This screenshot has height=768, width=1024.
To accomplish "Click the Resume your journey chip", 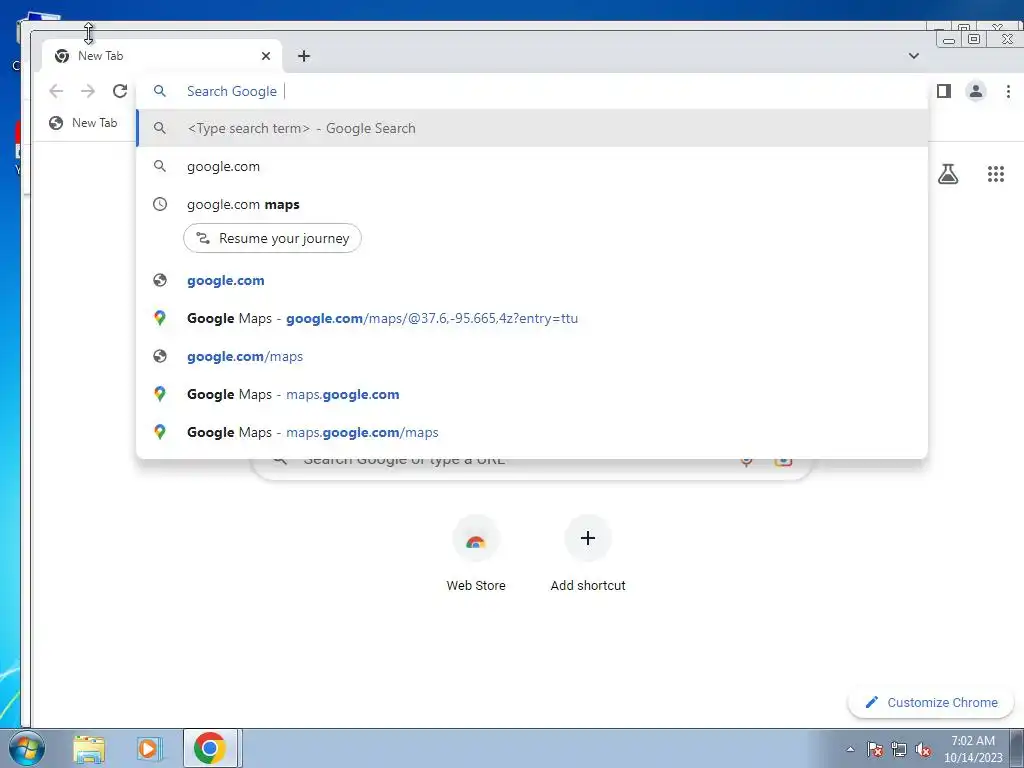I will point(272,238).
